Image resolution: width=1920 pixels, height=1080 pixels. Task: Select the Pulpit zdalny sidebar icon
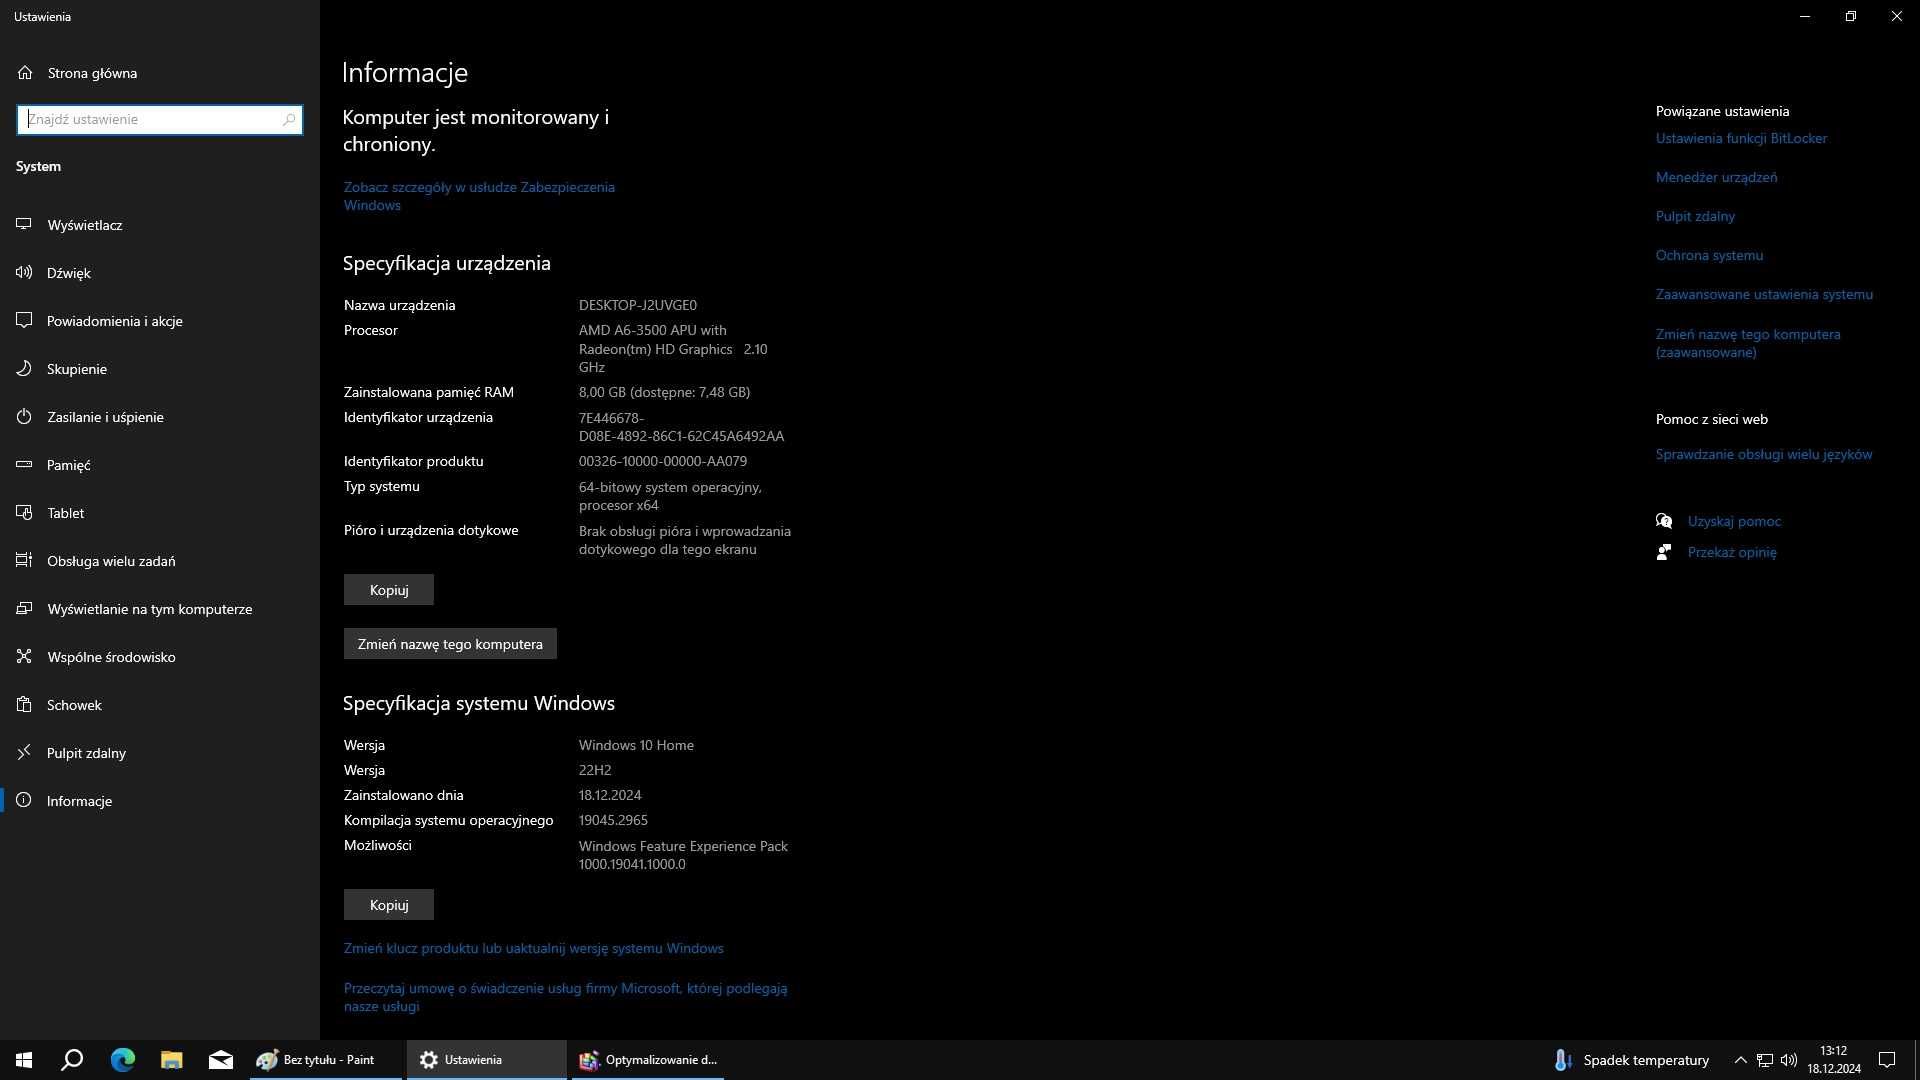pos(24,753)
